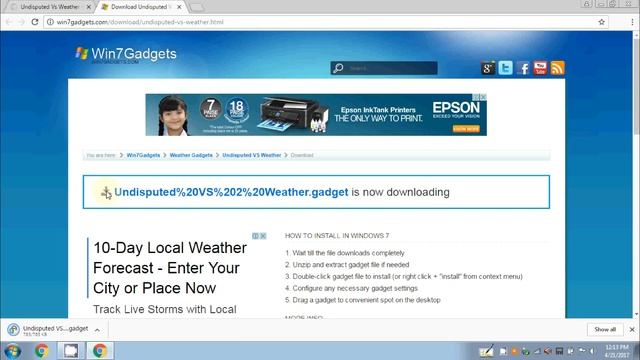
Task: Click the Show all downloads button
Action: (x=605, y=329)
